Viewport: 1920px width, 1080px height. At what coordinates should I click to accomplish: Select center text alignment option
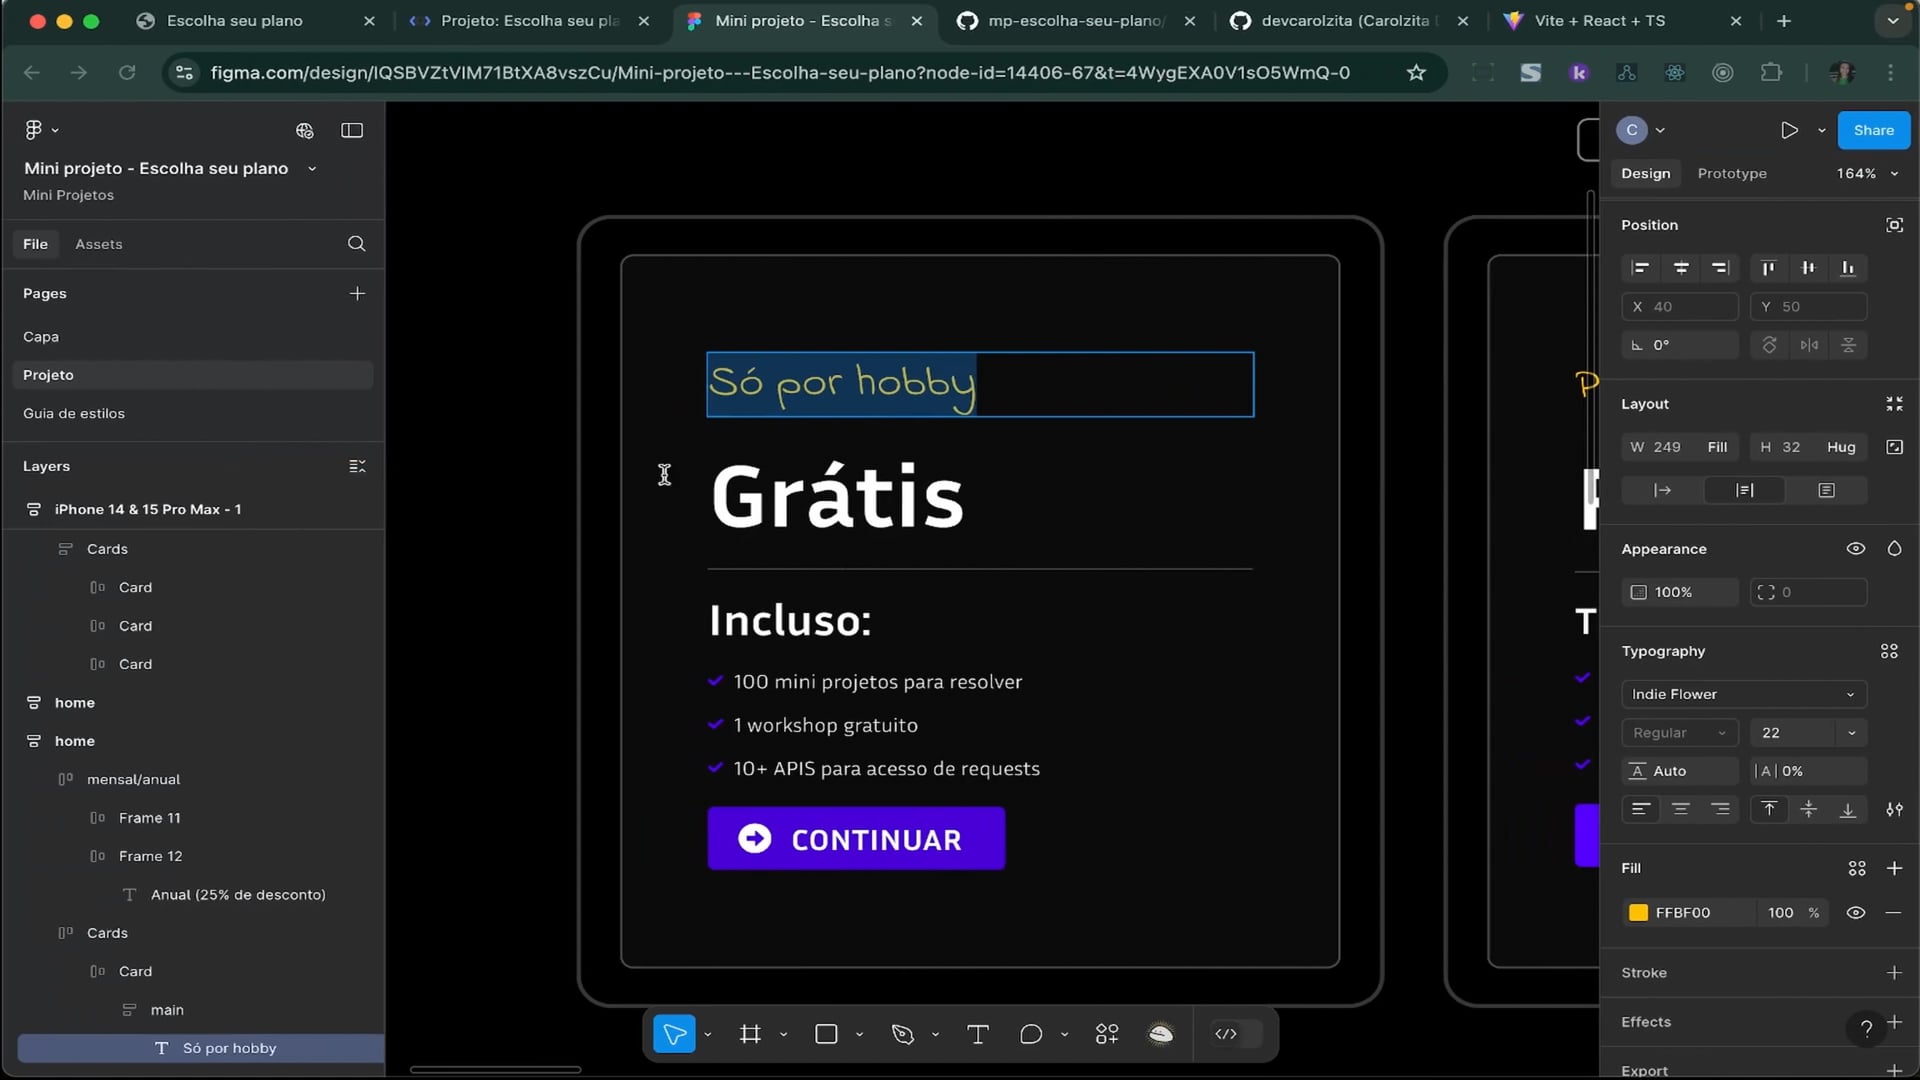(1681, 809)
